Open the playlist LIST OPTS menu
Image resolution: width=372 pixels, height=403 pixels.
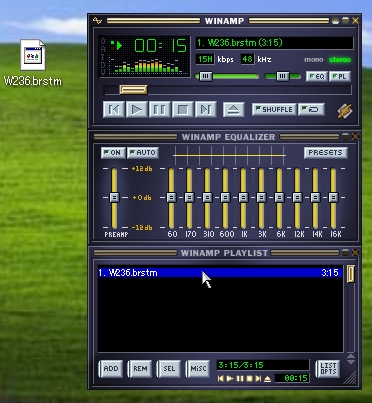pos(328,369)
